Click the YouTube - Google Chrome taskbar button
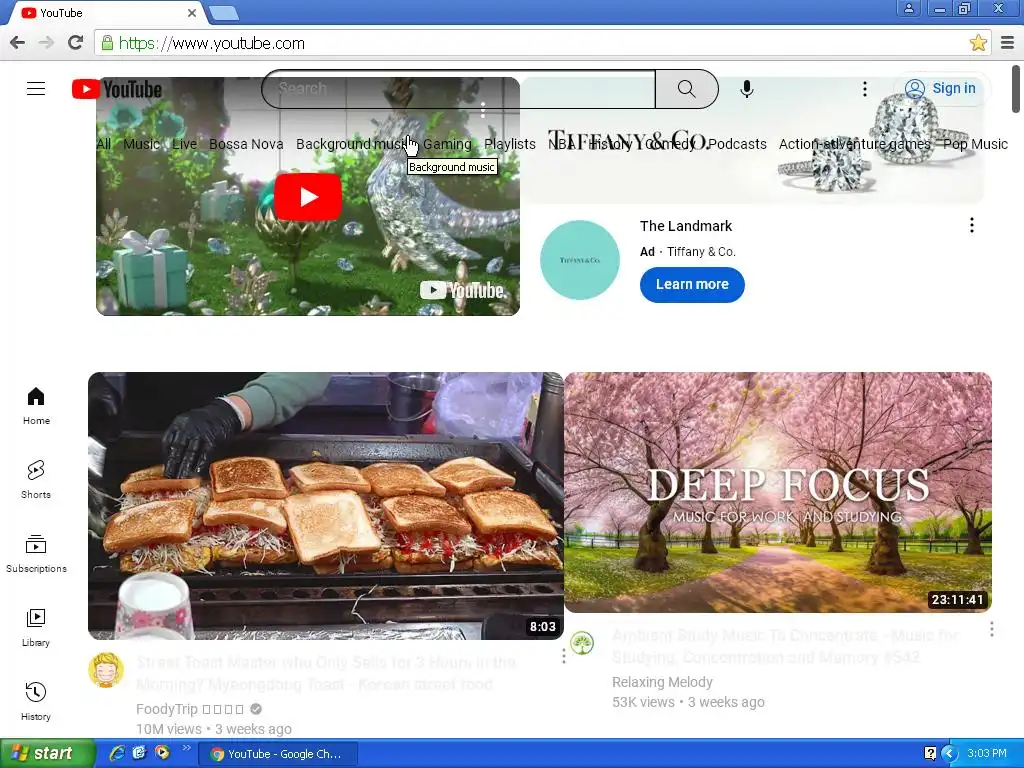Image resolution: width=1024 pixels, height=768 pixels. (278, 754)
